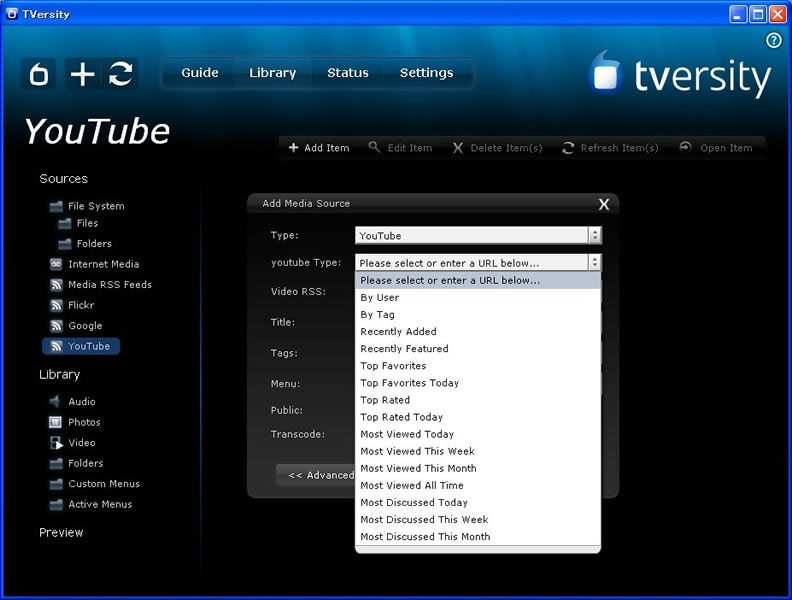Open the Settings tab
This screenshot has width=792, height=600.
click(x=426, y=73)
